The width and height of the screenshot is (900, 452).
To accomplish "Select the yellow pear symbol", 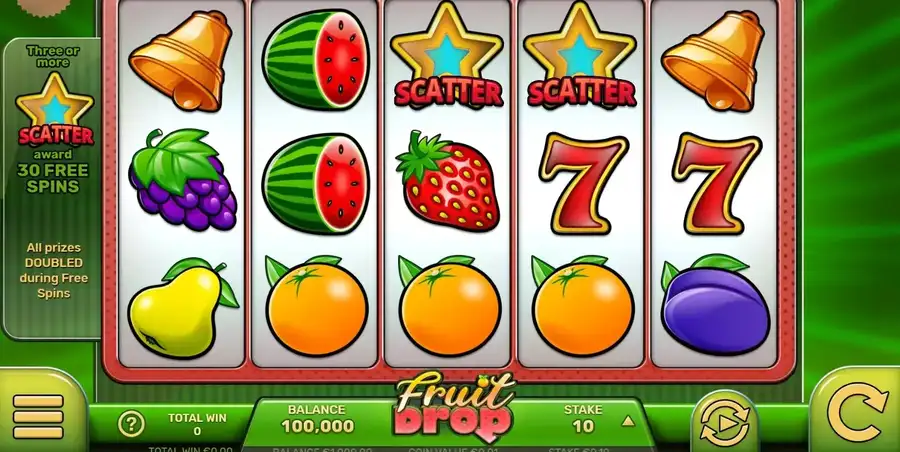I will pyautogui.click(x=181, y=307).
